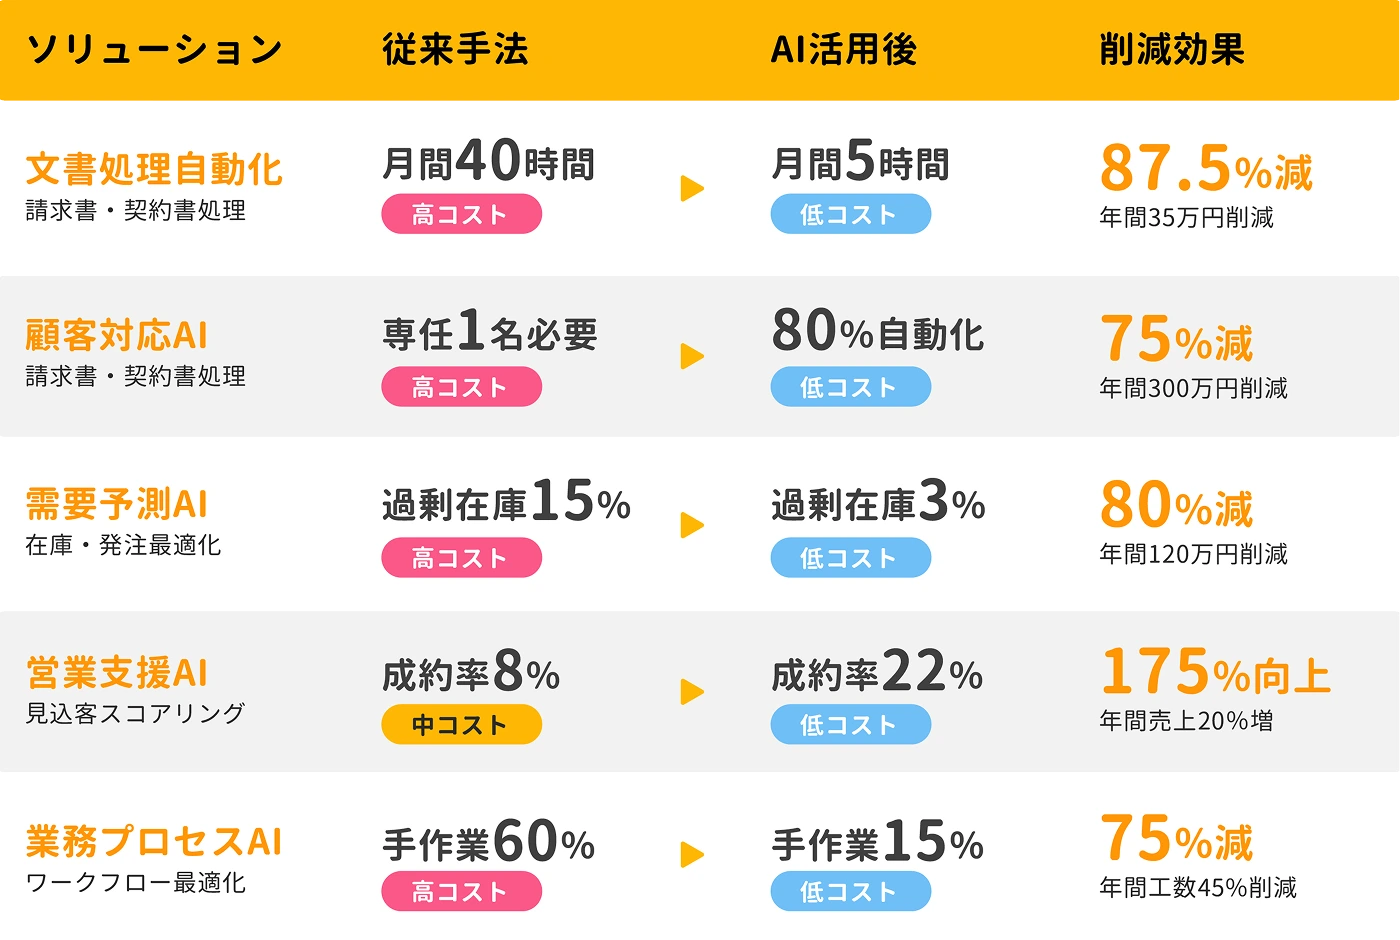
Task: Select the ソリューション column header
Action: pyautogui.click(x=154, y=50)
